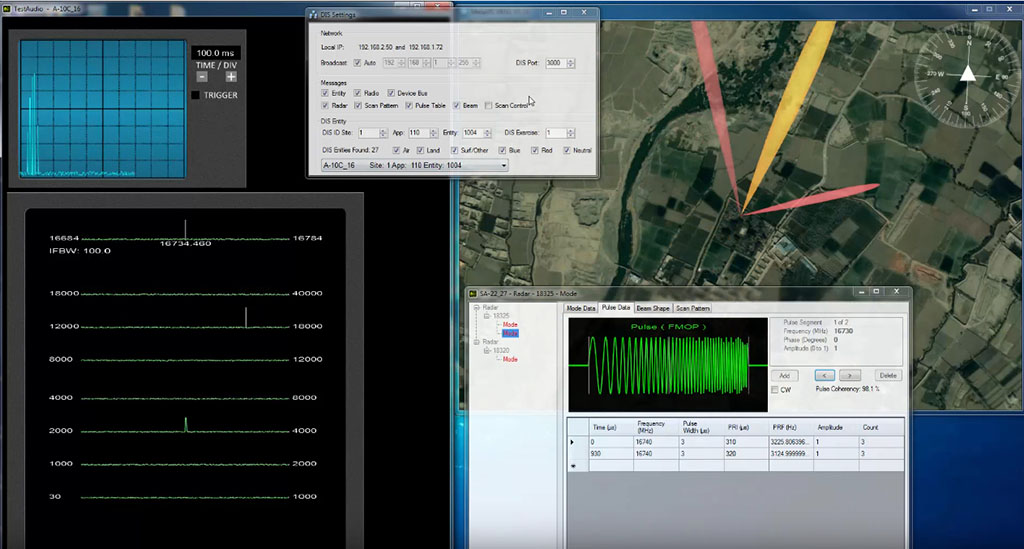Image resolution: width=1024 pixels, height=549 pixels.
Task: Enable the TRIGGER checkbox
Action: tap(195, 95)
